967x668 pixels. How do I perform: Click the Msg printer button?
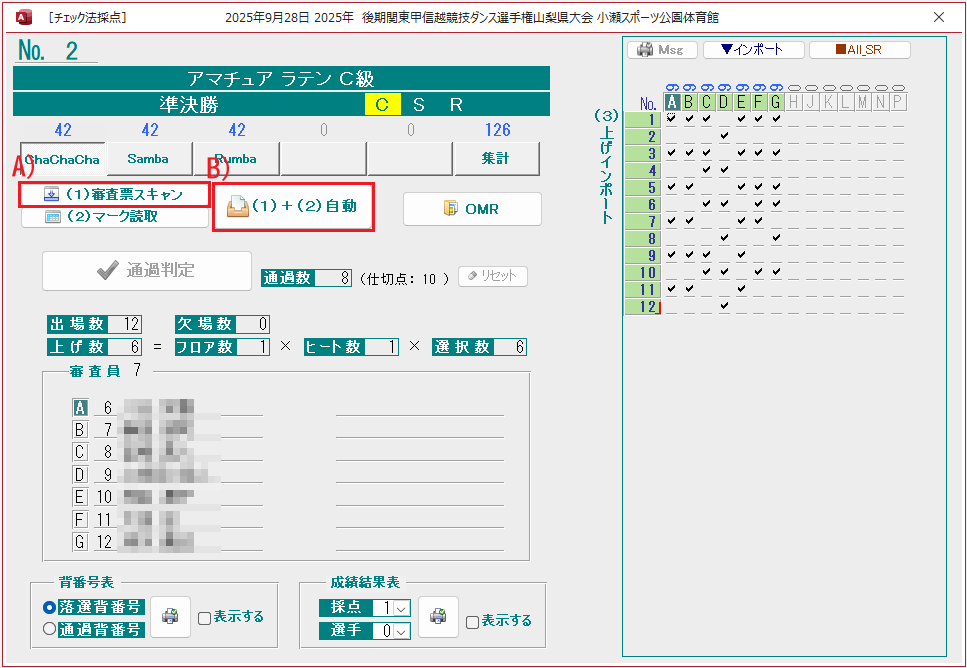[x=660, y=49]
